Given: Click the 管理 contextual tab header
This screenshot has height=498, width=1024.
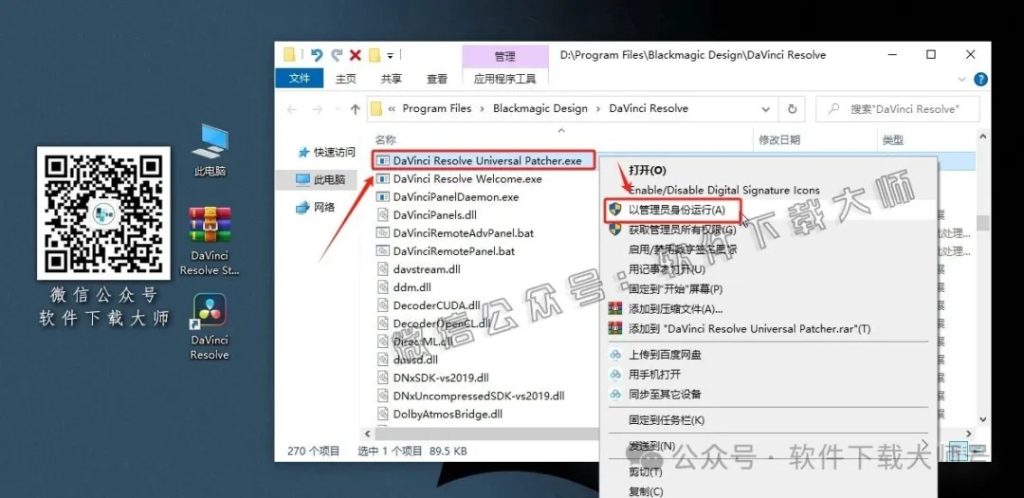Looking at the screenshot, I should pyautogui.click(x=505, y=57).
